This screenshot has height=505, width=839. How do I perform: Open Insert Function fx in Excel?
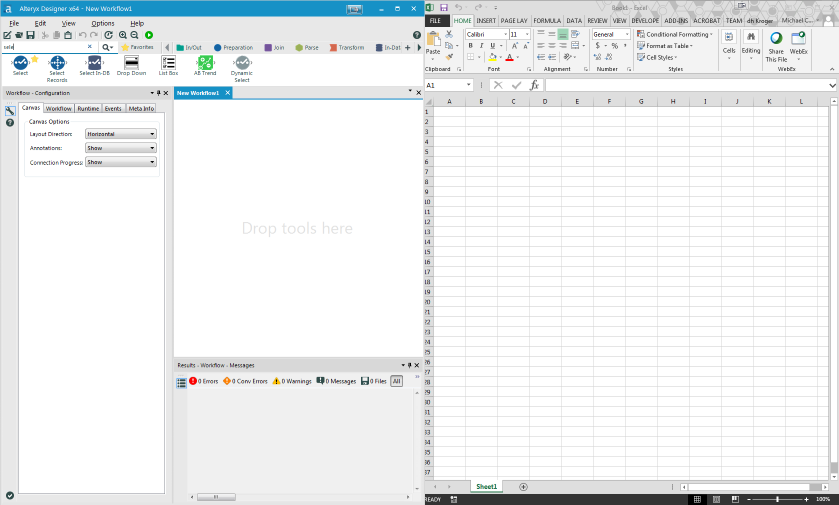click(x=534, y=85)
